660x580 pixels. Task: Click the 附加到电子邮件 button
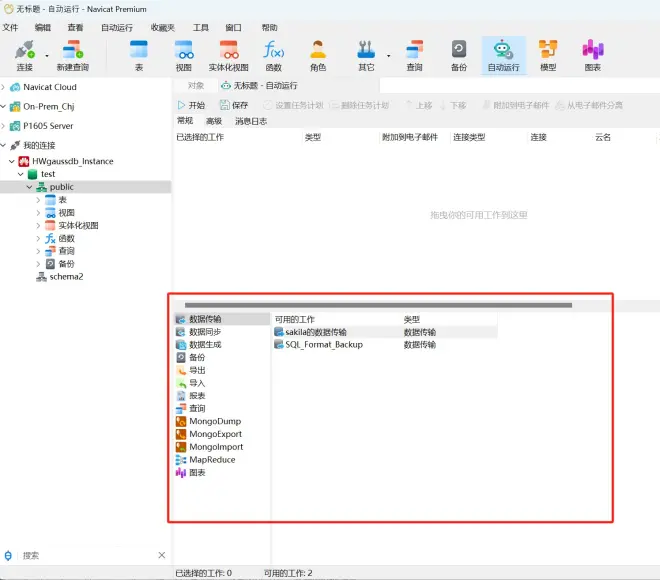click(516, 105)
